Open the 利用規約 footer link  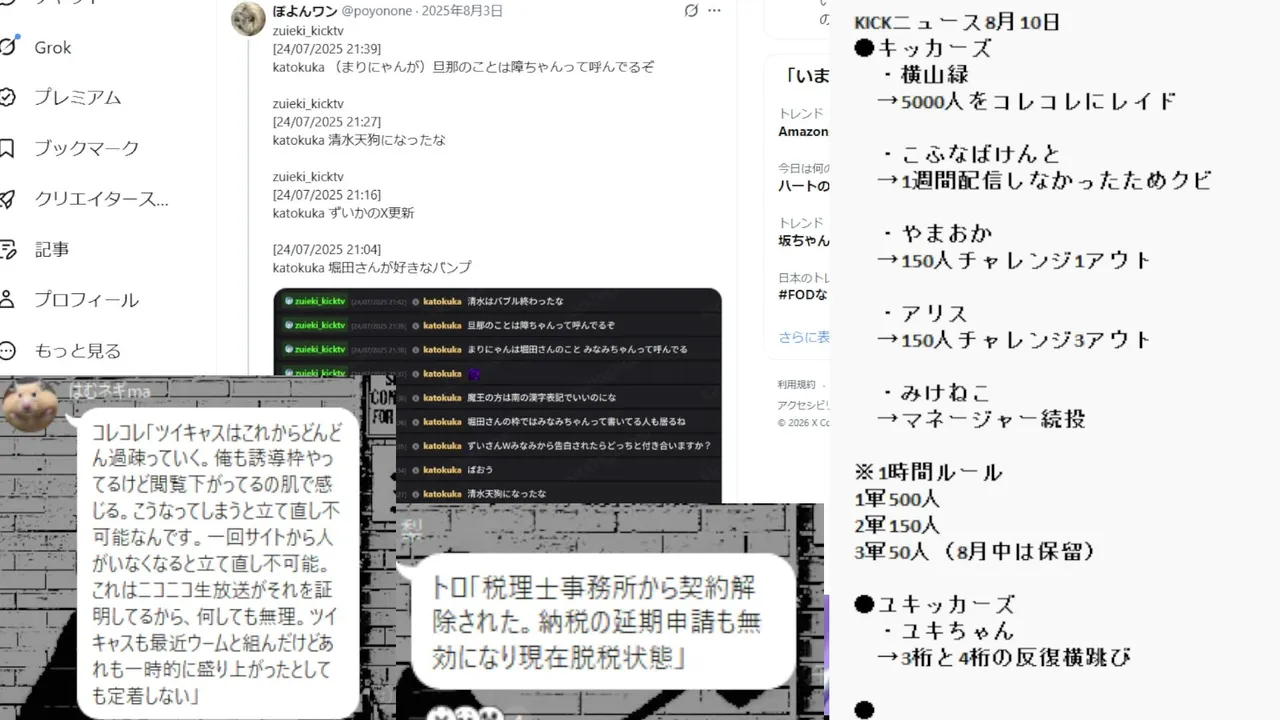797,385
